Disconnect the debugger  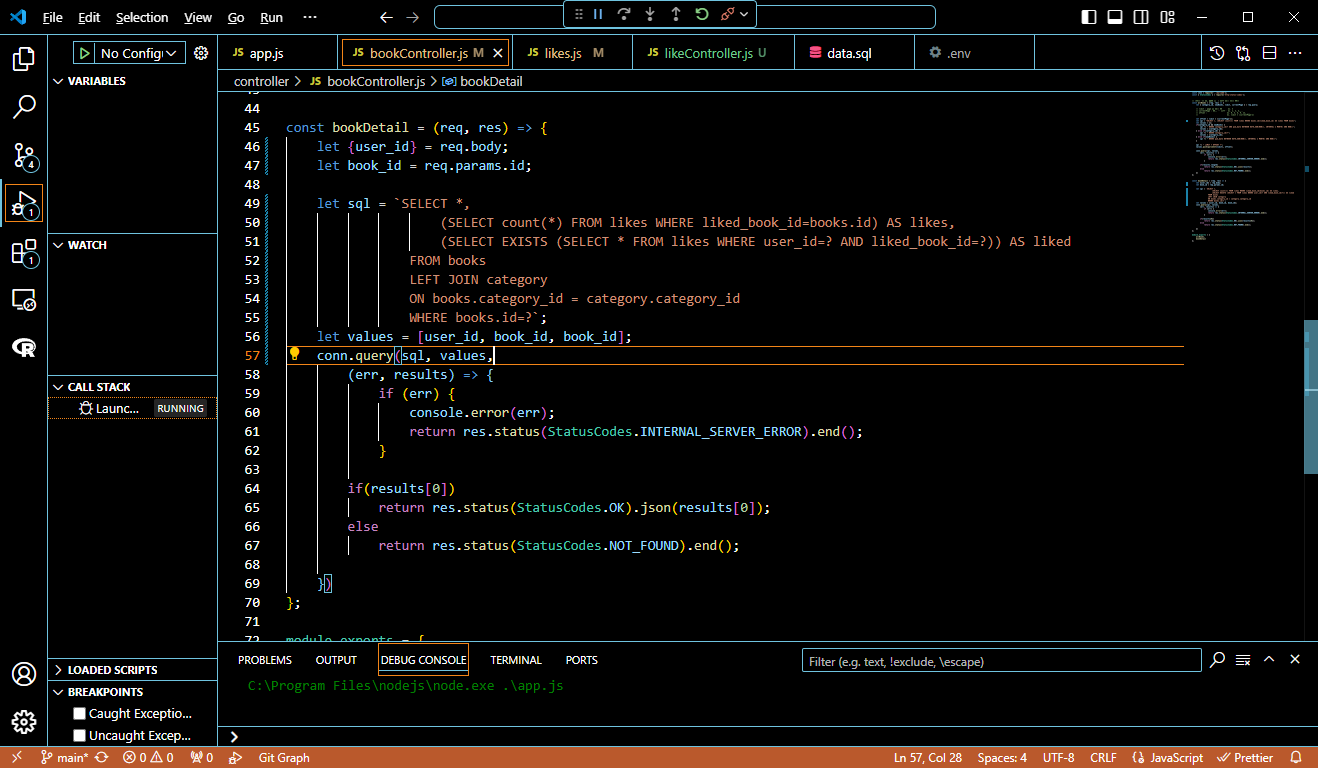[727, 14]
